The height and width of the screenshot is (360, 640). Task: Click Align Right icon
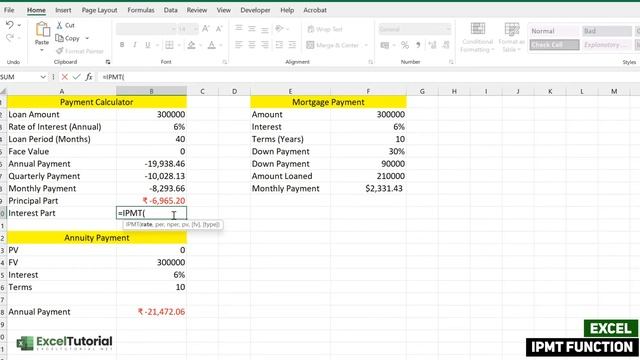tap(265, 45)
